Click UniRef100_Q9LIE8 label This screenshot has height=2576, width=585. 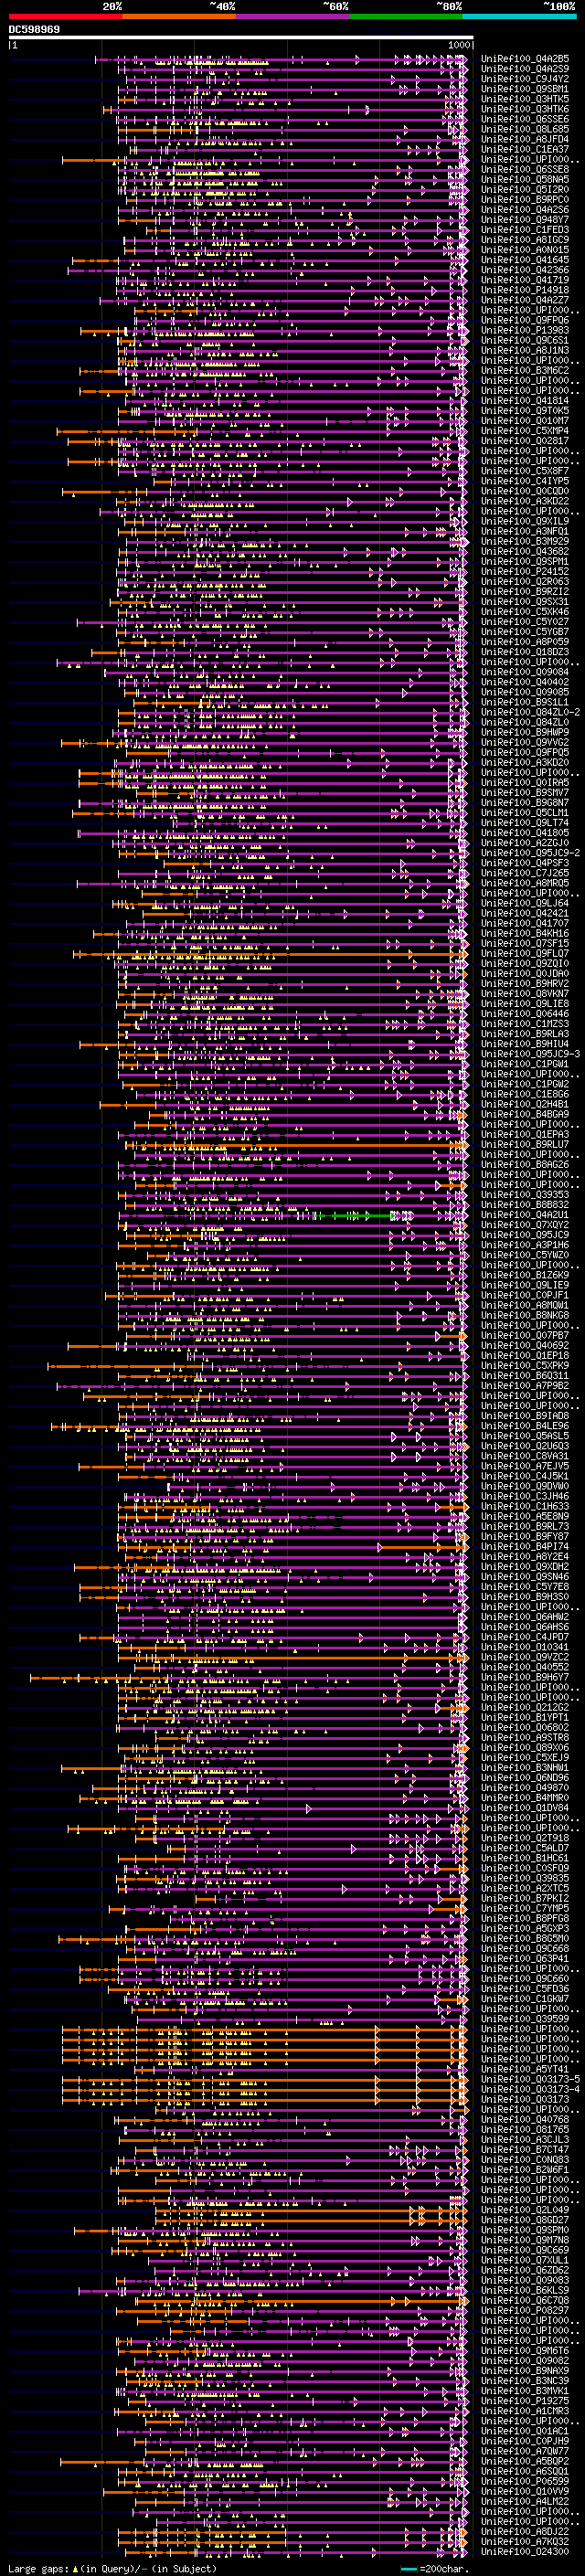(x=525, y=1004)
